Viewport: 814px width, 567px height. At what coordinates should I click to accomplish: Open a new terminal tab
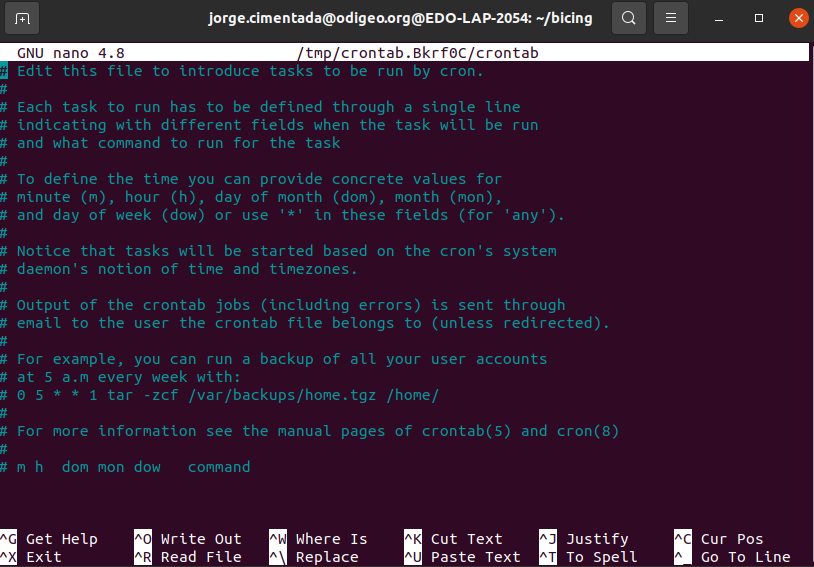coord(23,18)
